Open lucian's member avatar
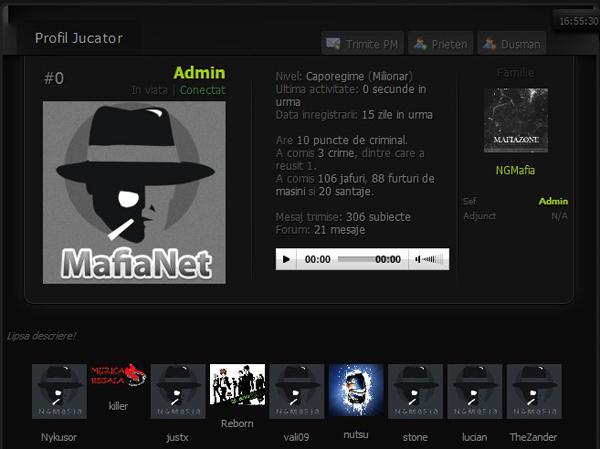The image size is (600, 449). coord(475,391)
